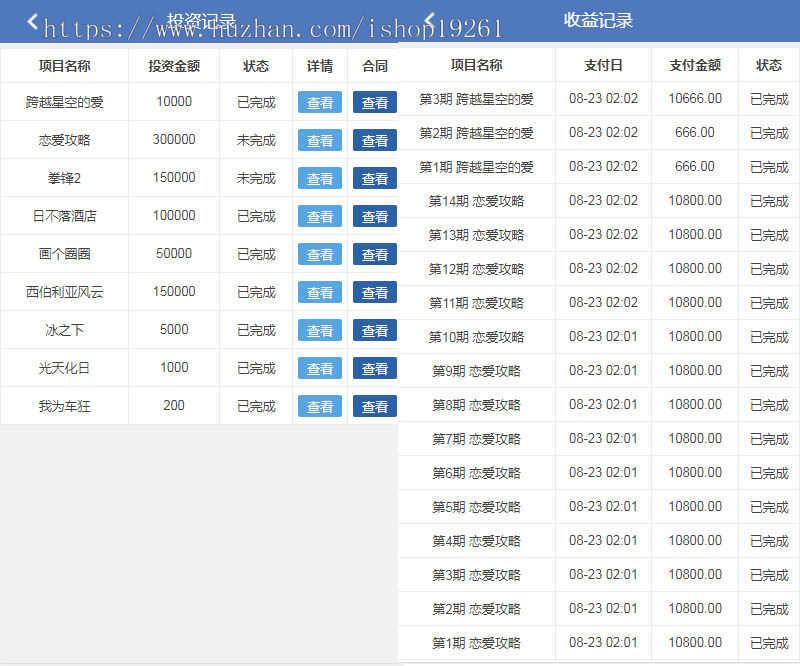View details for 跨越星空的爱 investment
Image resolution: width=800 pixels, height=666 pixels.
point(320,103)
